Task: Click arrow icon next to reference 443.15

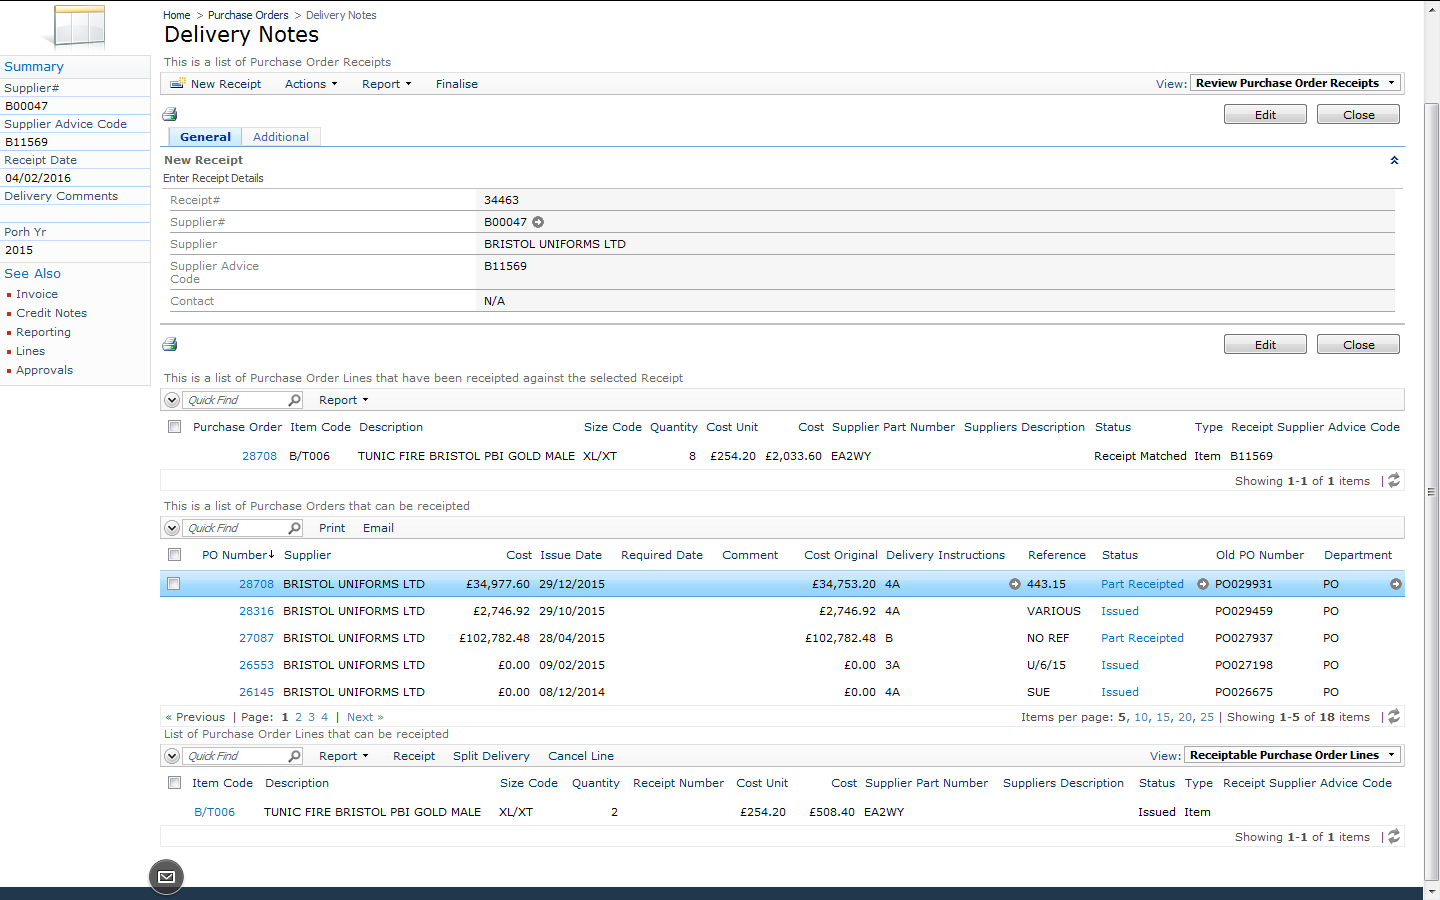Action: (x=1015, y=584)
